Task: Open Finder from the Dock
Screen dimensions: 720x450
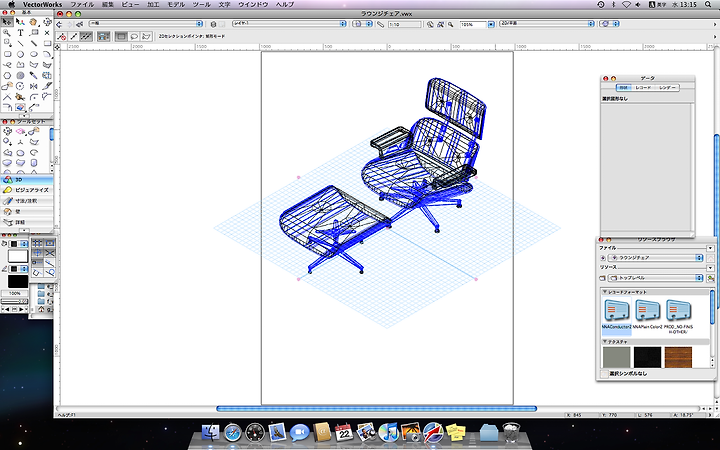Action: pyautogui.click(x=211, y=433)
